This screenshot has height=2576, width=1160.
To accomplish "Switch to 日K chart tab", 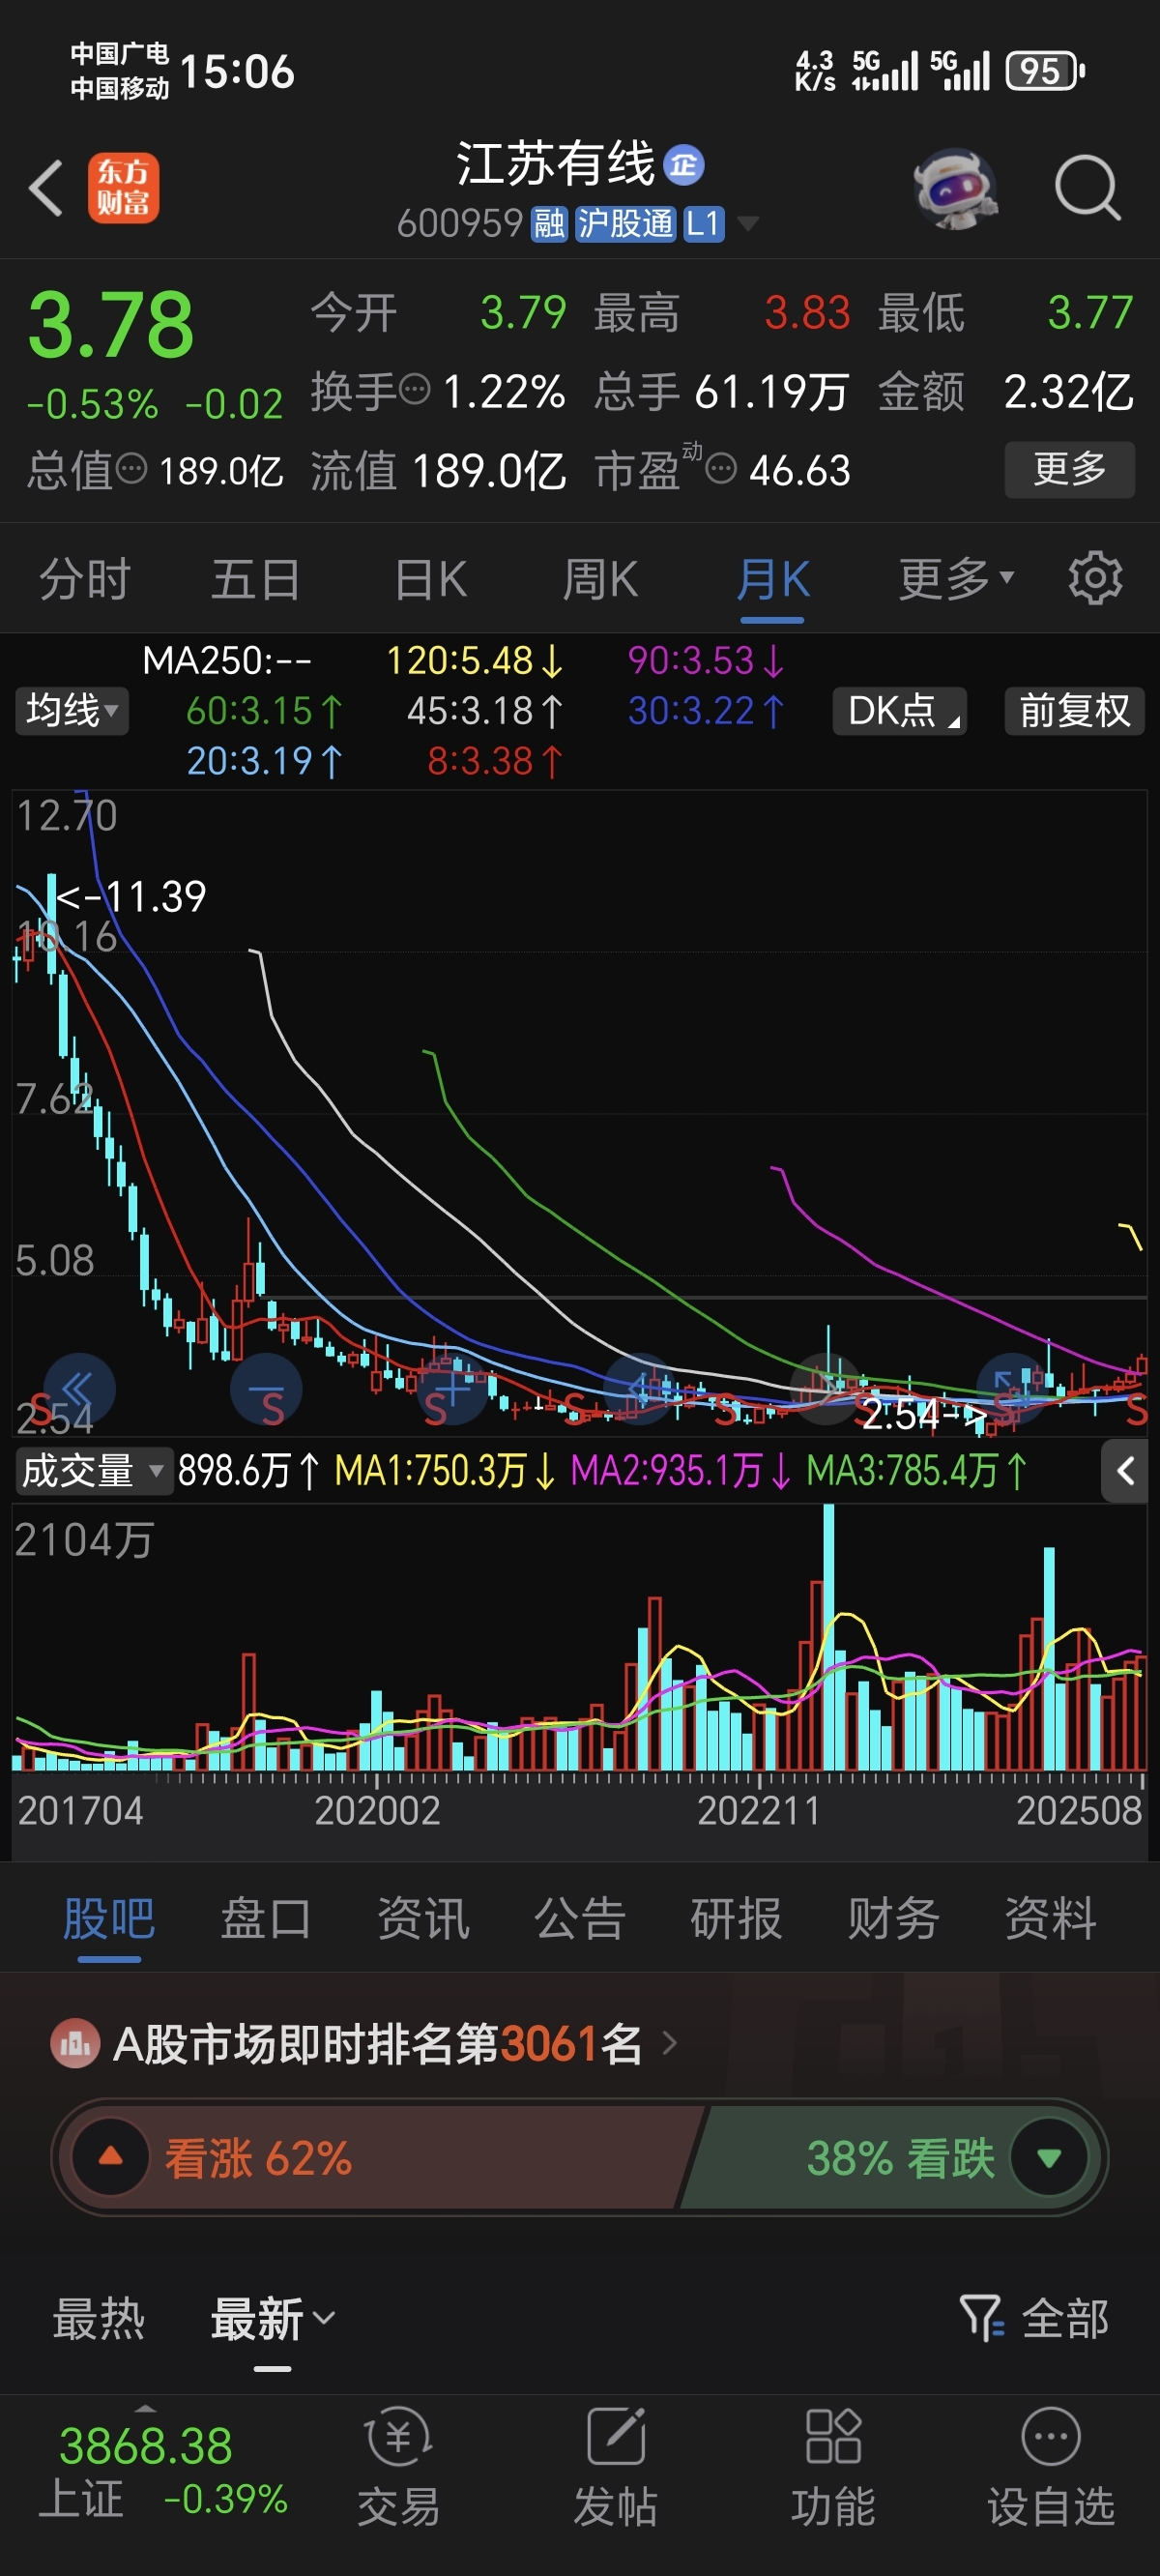I will click(x=430, y=578).
